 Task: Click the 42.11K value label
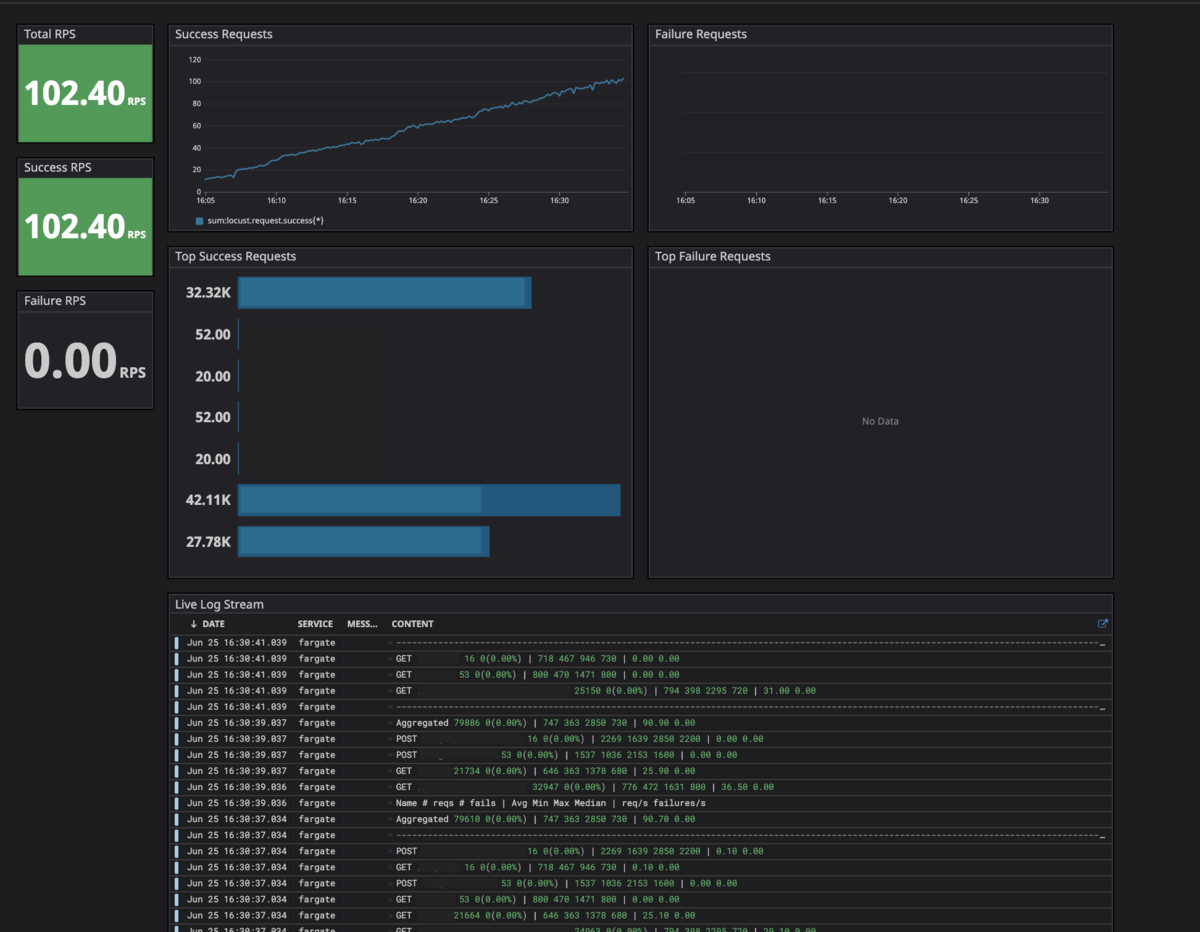tap(208, 500)
